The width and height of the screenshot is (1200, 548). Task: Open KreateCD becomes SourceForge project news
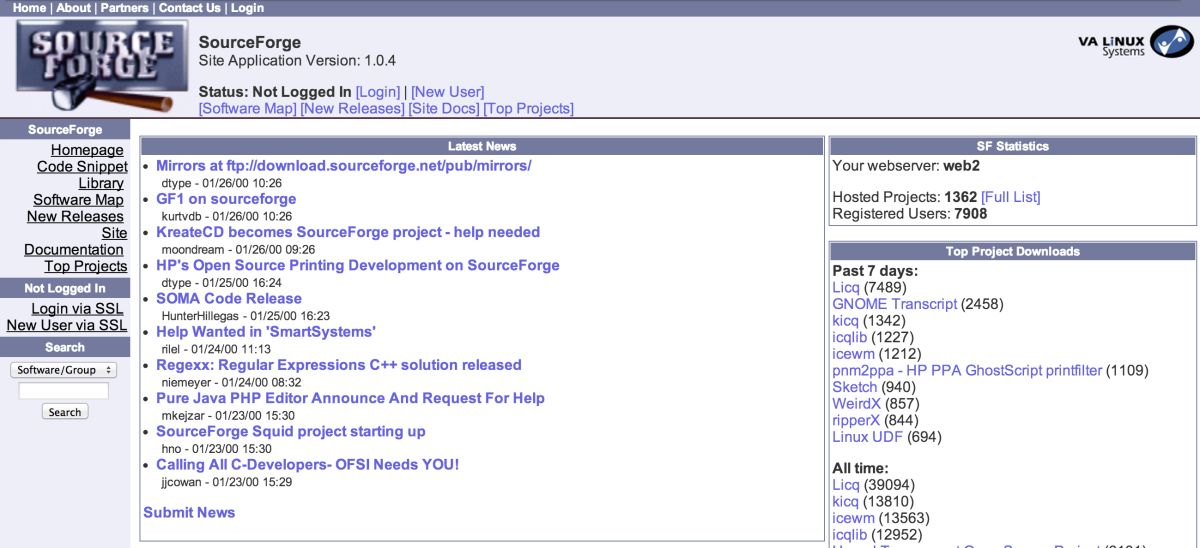348,232
